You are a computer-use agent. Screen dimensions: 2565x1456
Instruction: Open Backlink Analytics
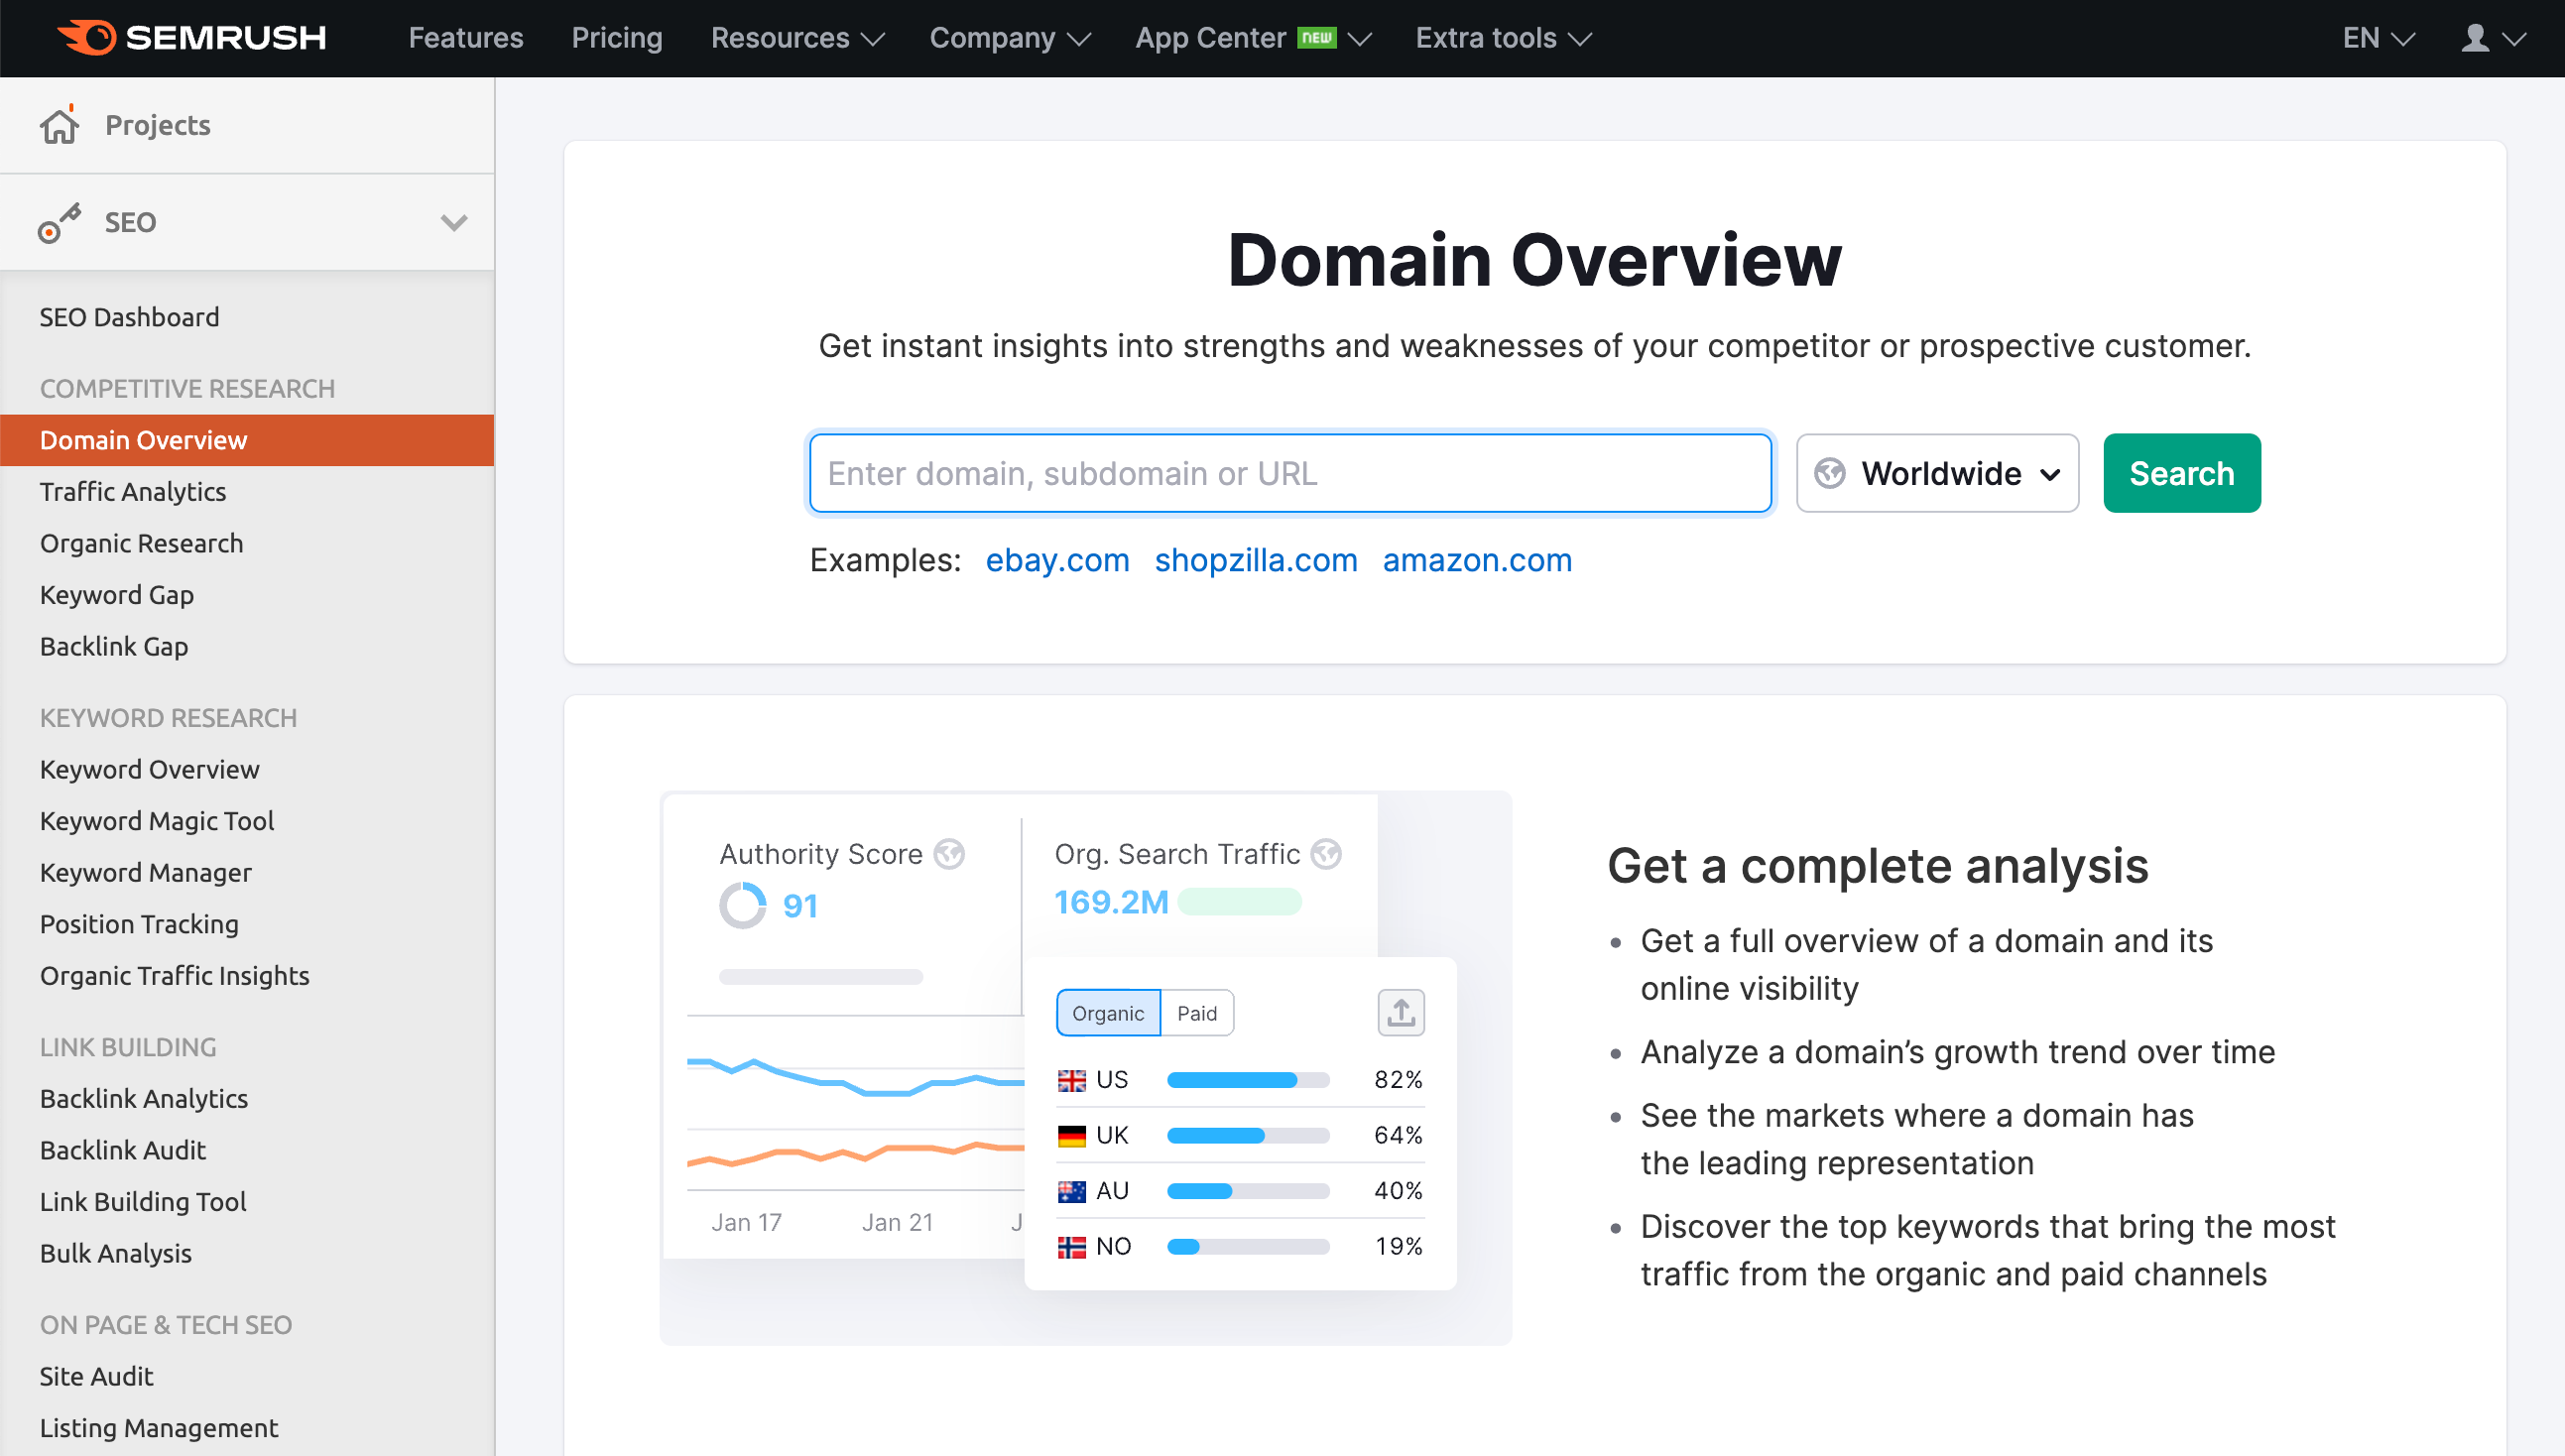[144, 1099]
